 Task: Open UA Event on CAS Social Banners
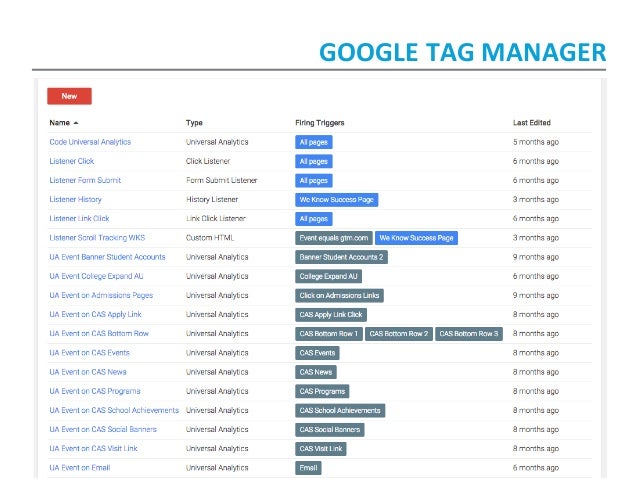click(103, 429)
